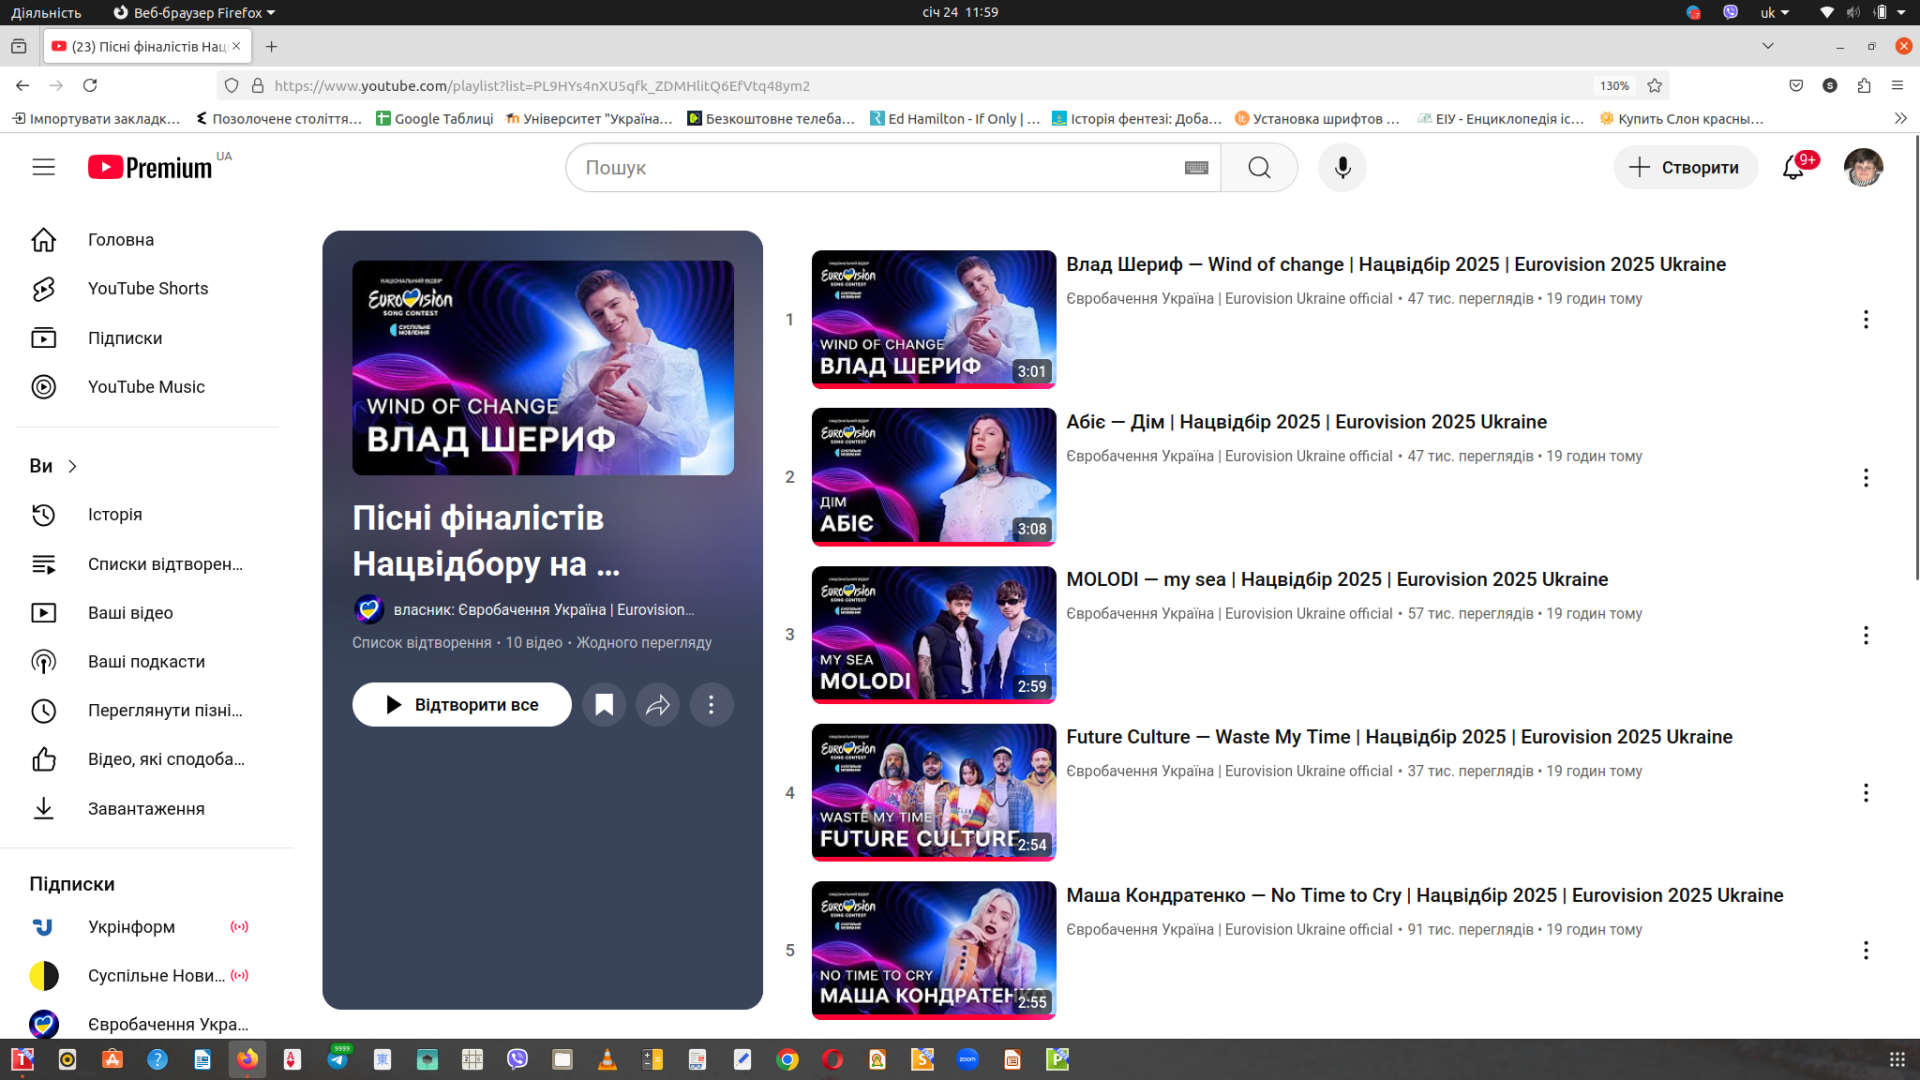
Task: Click the on-screen keyboard icon in search
Action: 1196,168
